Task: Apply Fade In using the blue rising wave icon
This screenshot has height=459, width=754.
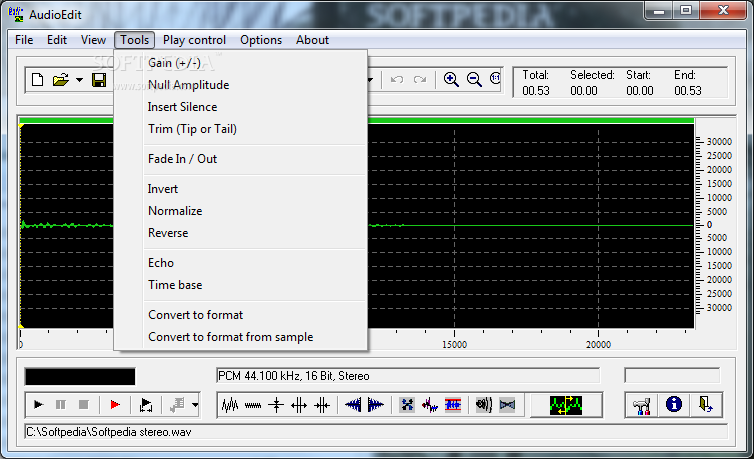Action: (353, 405)
